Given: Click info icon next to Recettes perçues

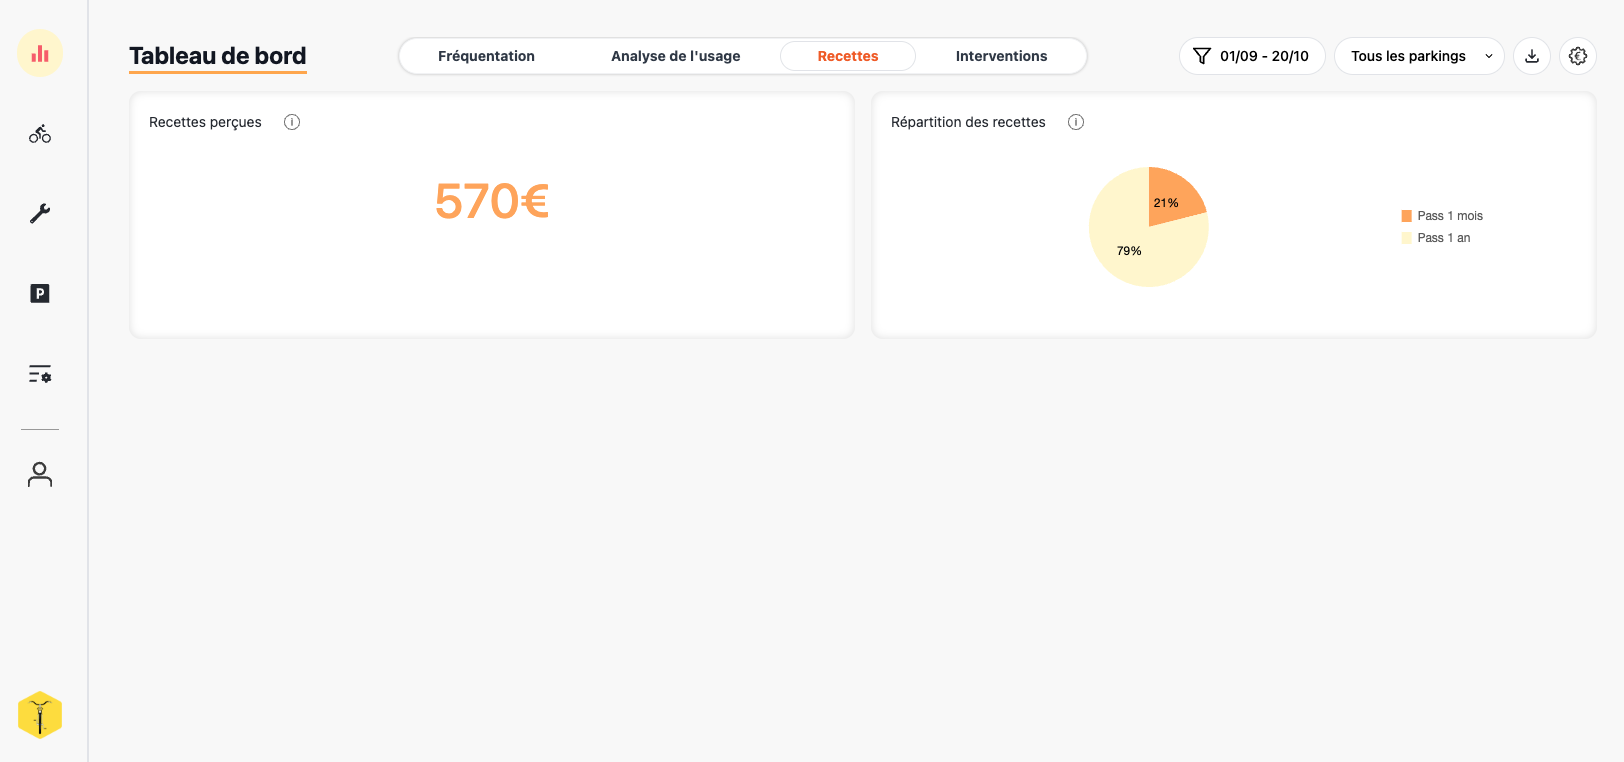Looking at the screenshot, I should tap(292, 122).
